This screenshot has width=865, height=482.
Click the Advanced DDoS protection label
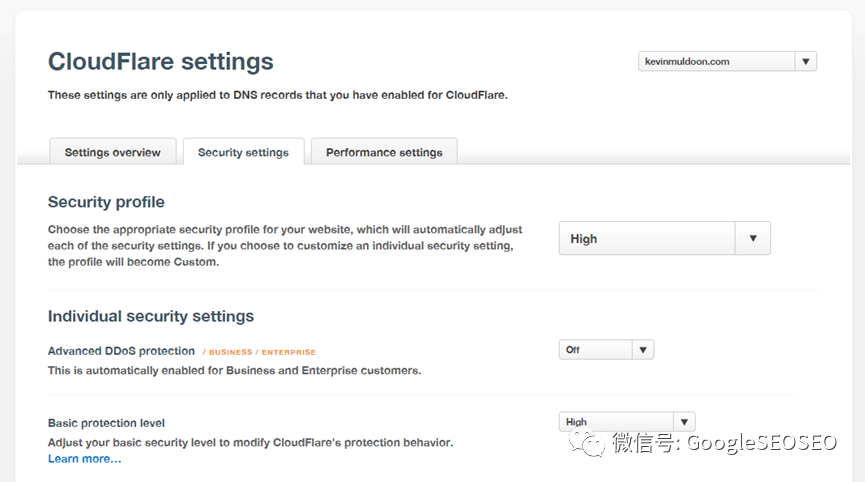121,351
